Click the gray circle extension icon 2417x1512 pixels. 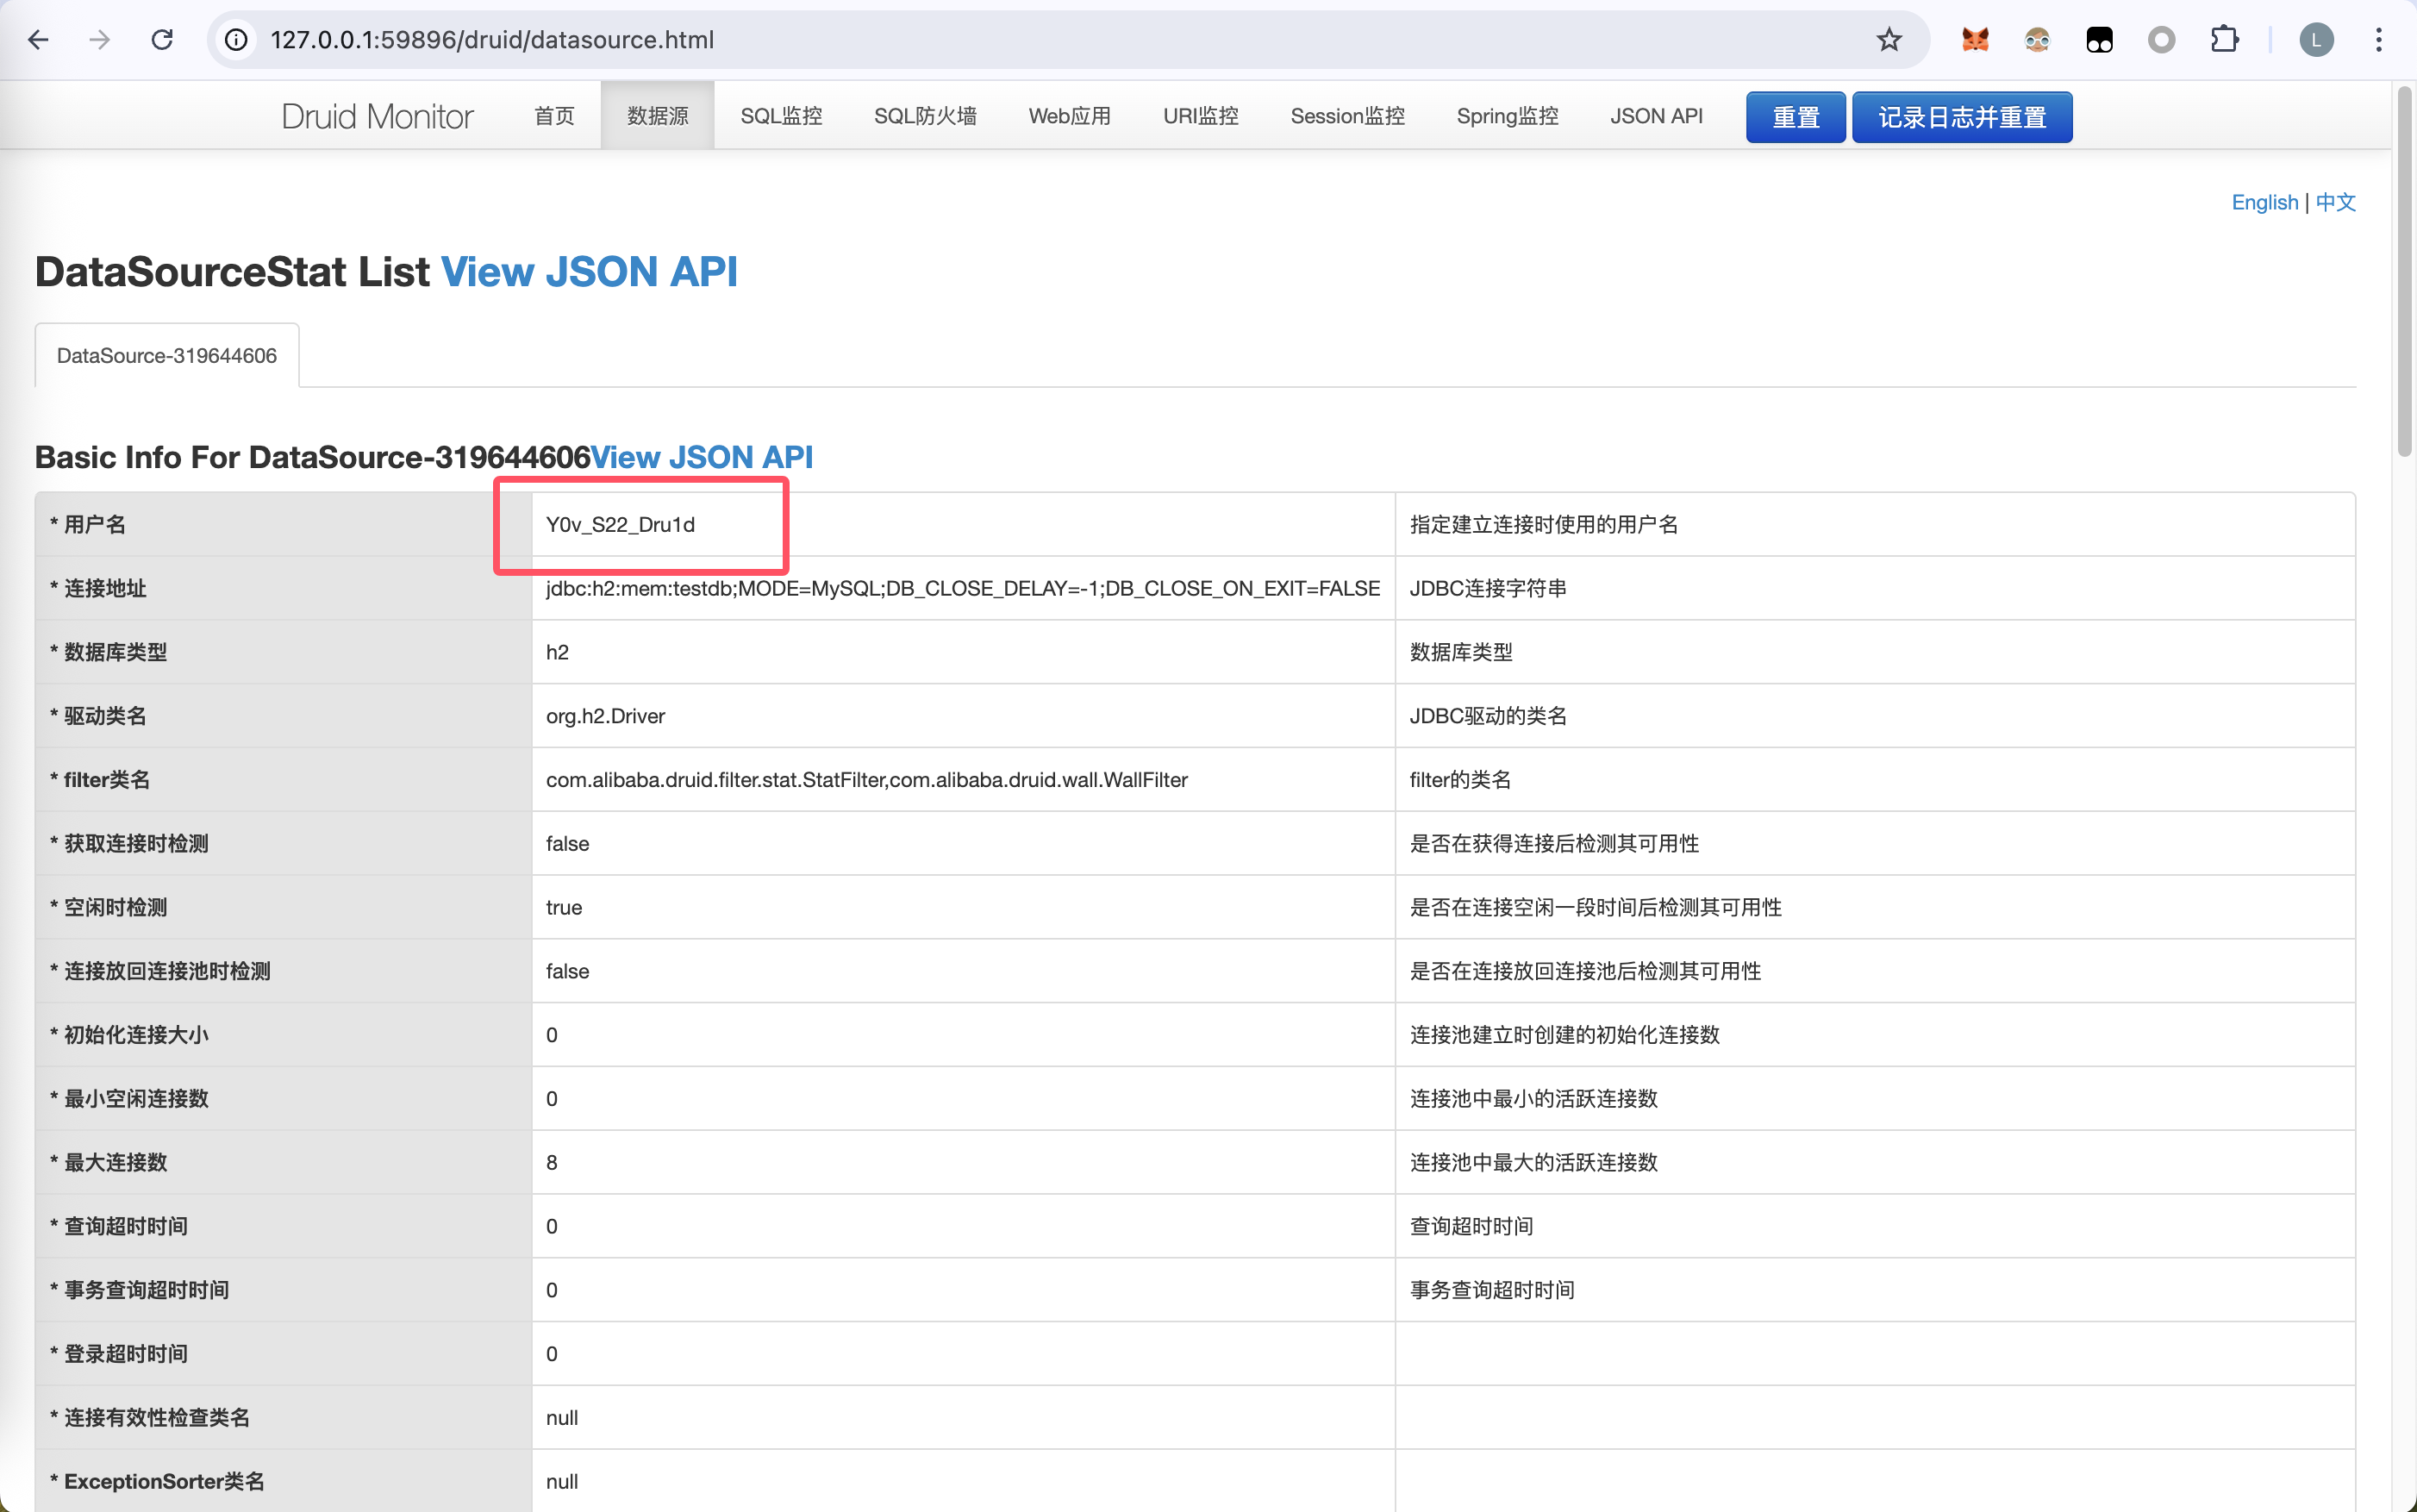coord(2161,40)
